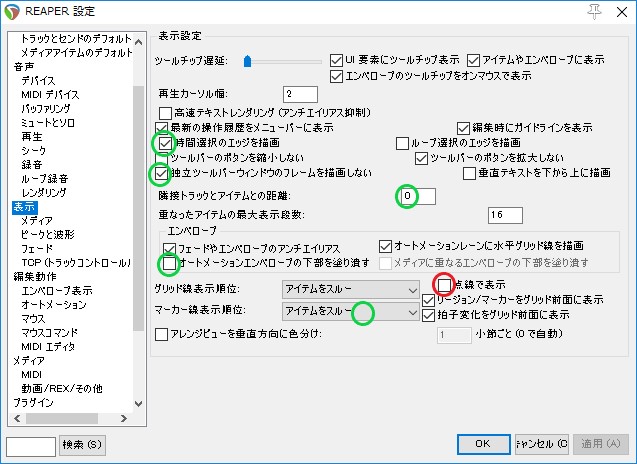Select MIDI エディタ in settings tree
637x464 pixels.
click(x=48, y=347)
